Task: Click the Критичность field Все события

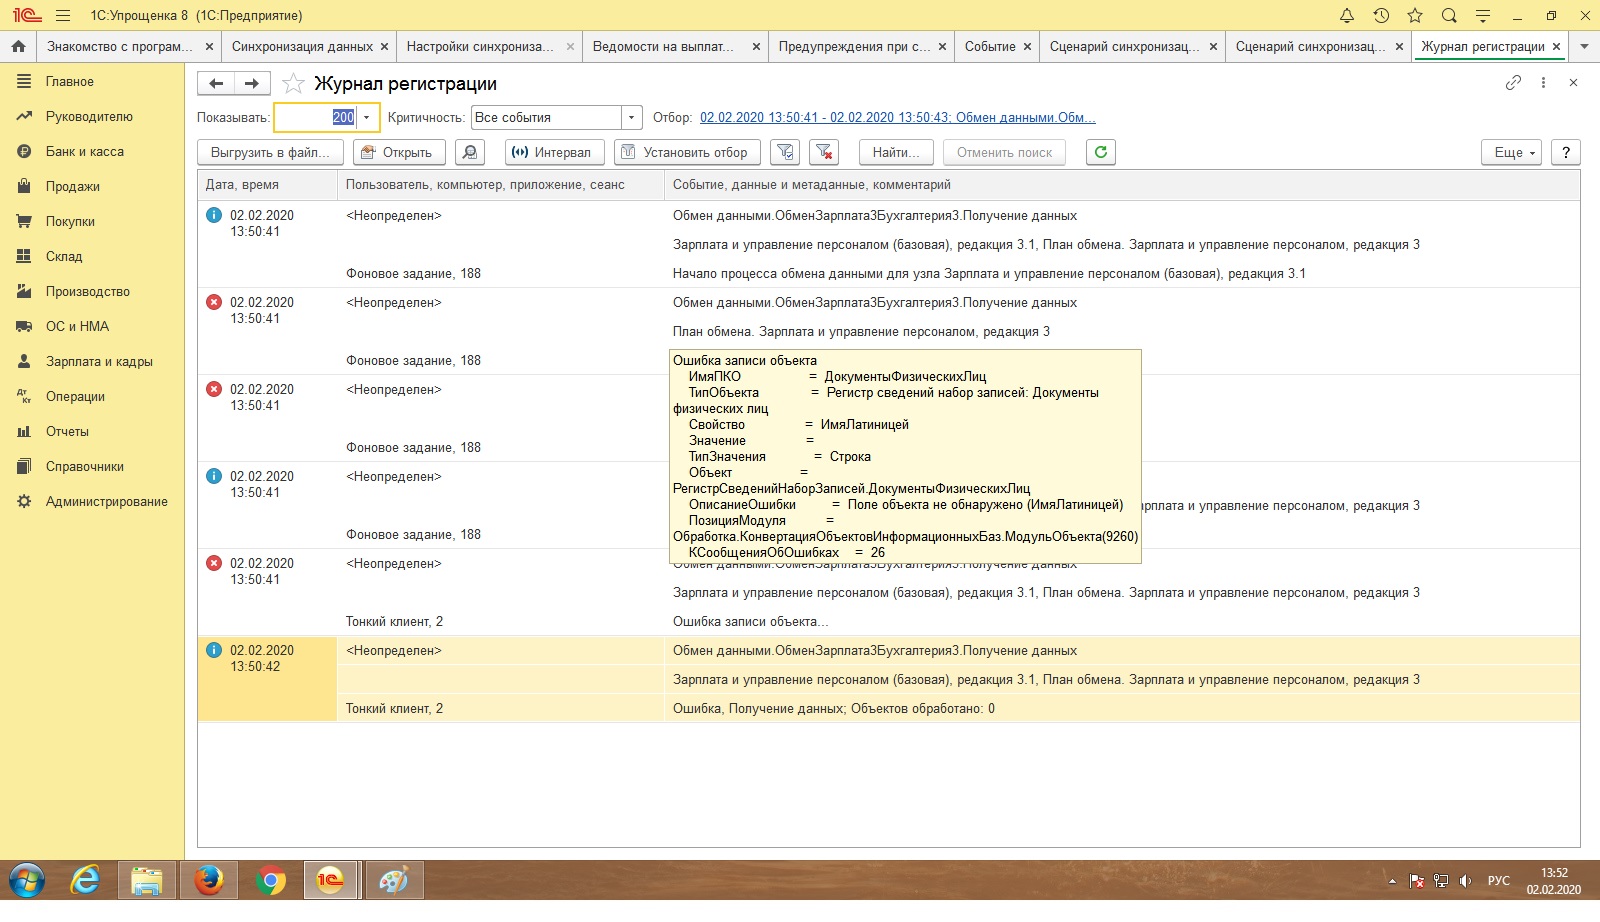Action: (546, 117)
